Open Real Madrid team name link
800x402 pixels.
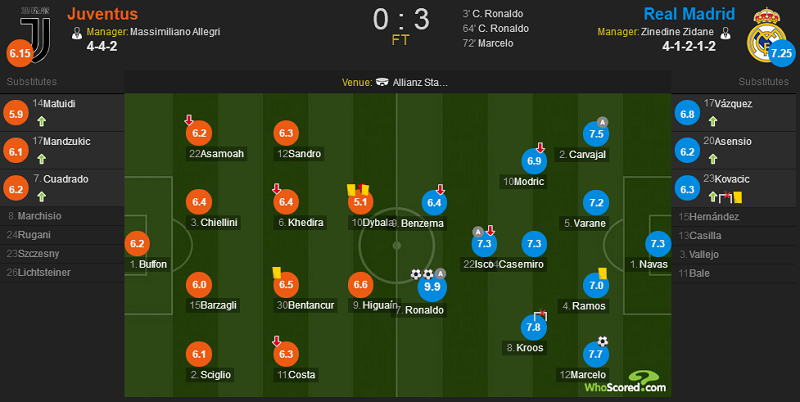(x=689, y=14)
